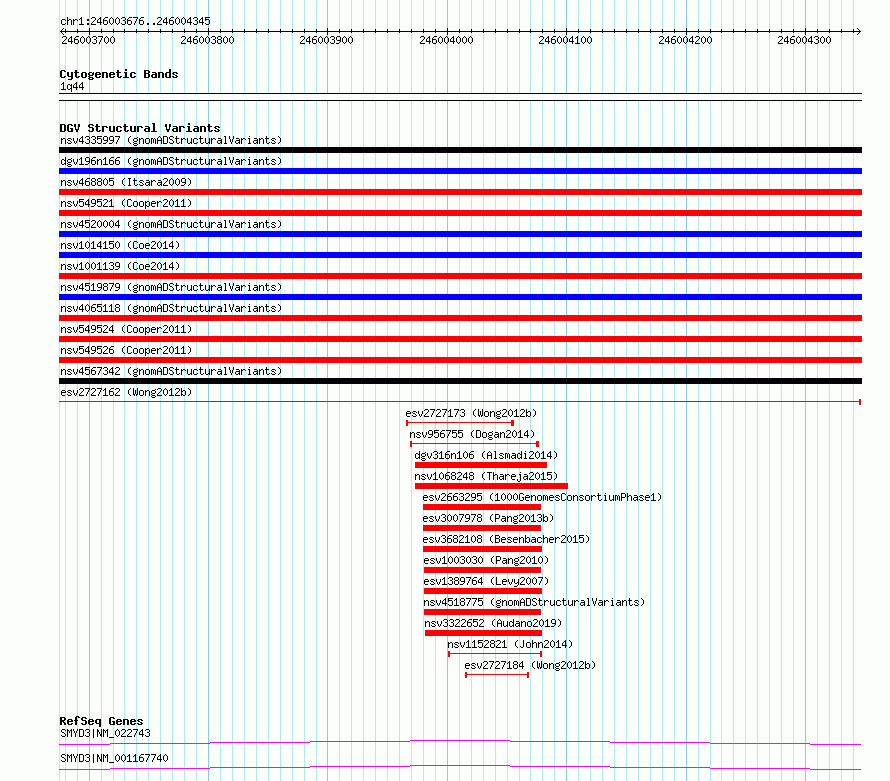Click ruler position 246004100
Image resolution: width=890 pixels, height=781 pixels.
click(x=565, y=40)
